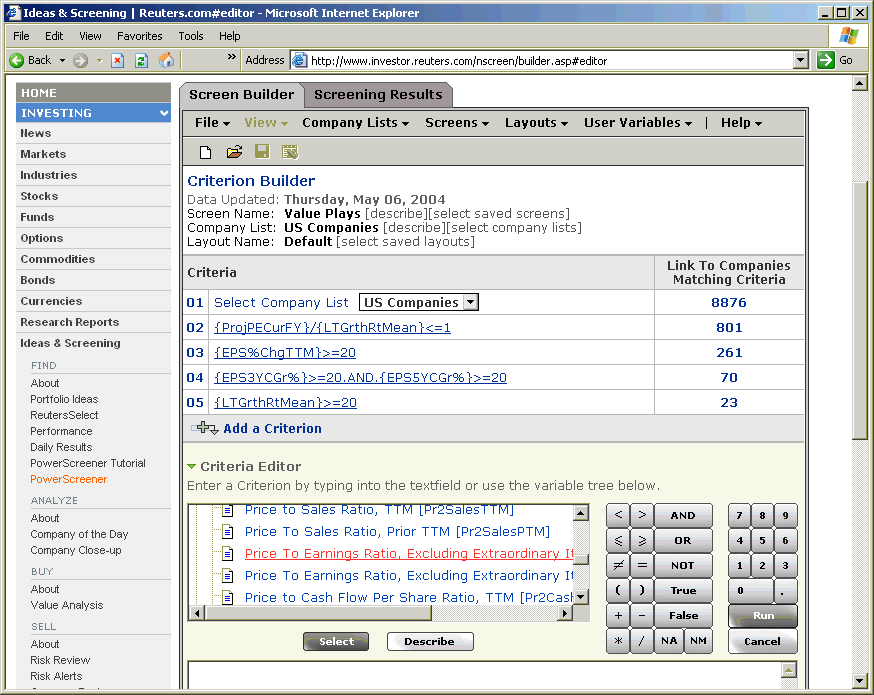Click the AND operator button
The image size is (874, 695).
[683, 516]
